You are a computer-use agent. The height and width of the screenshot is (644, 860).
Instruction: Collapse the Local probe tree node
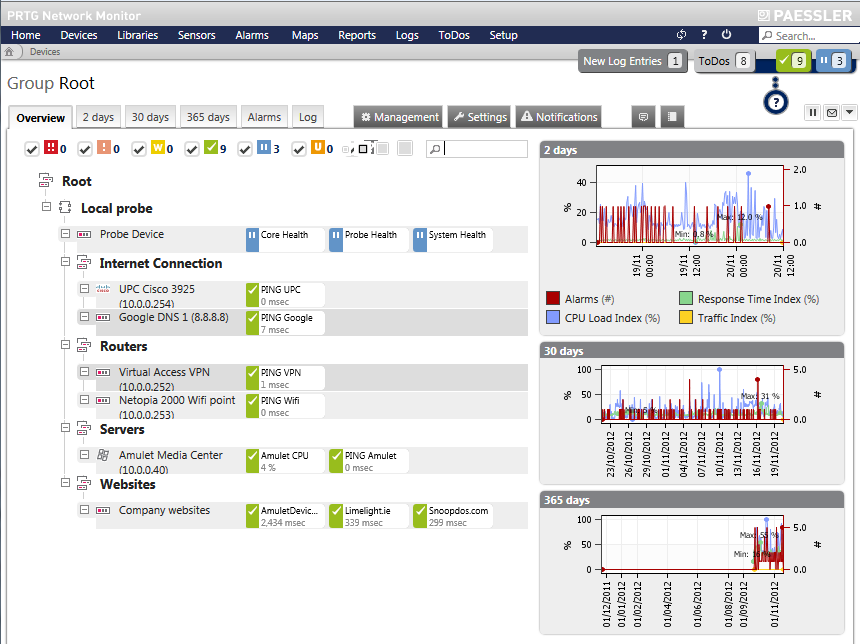tap(47, 207)
